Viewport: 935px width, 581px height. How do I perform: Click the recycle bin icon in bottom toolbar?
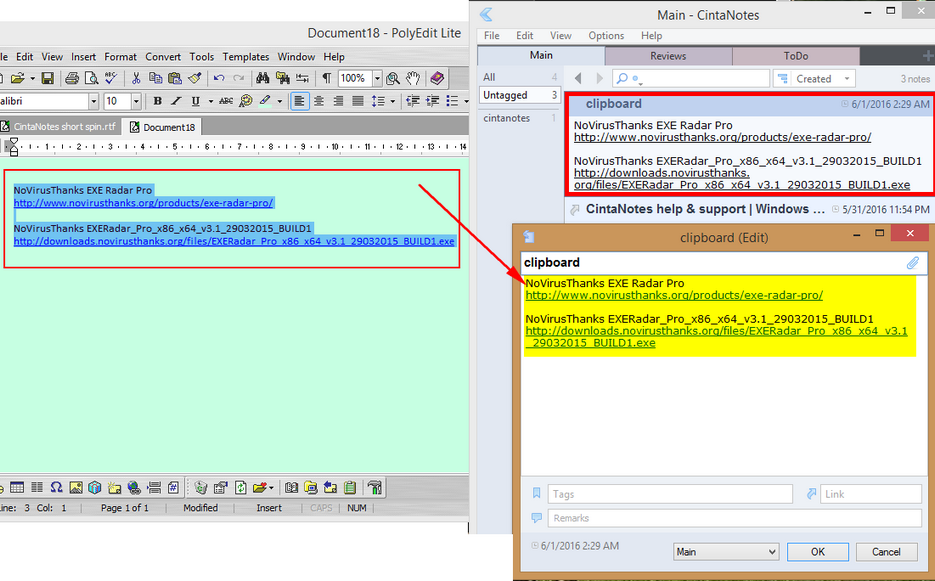click(201, 487)
